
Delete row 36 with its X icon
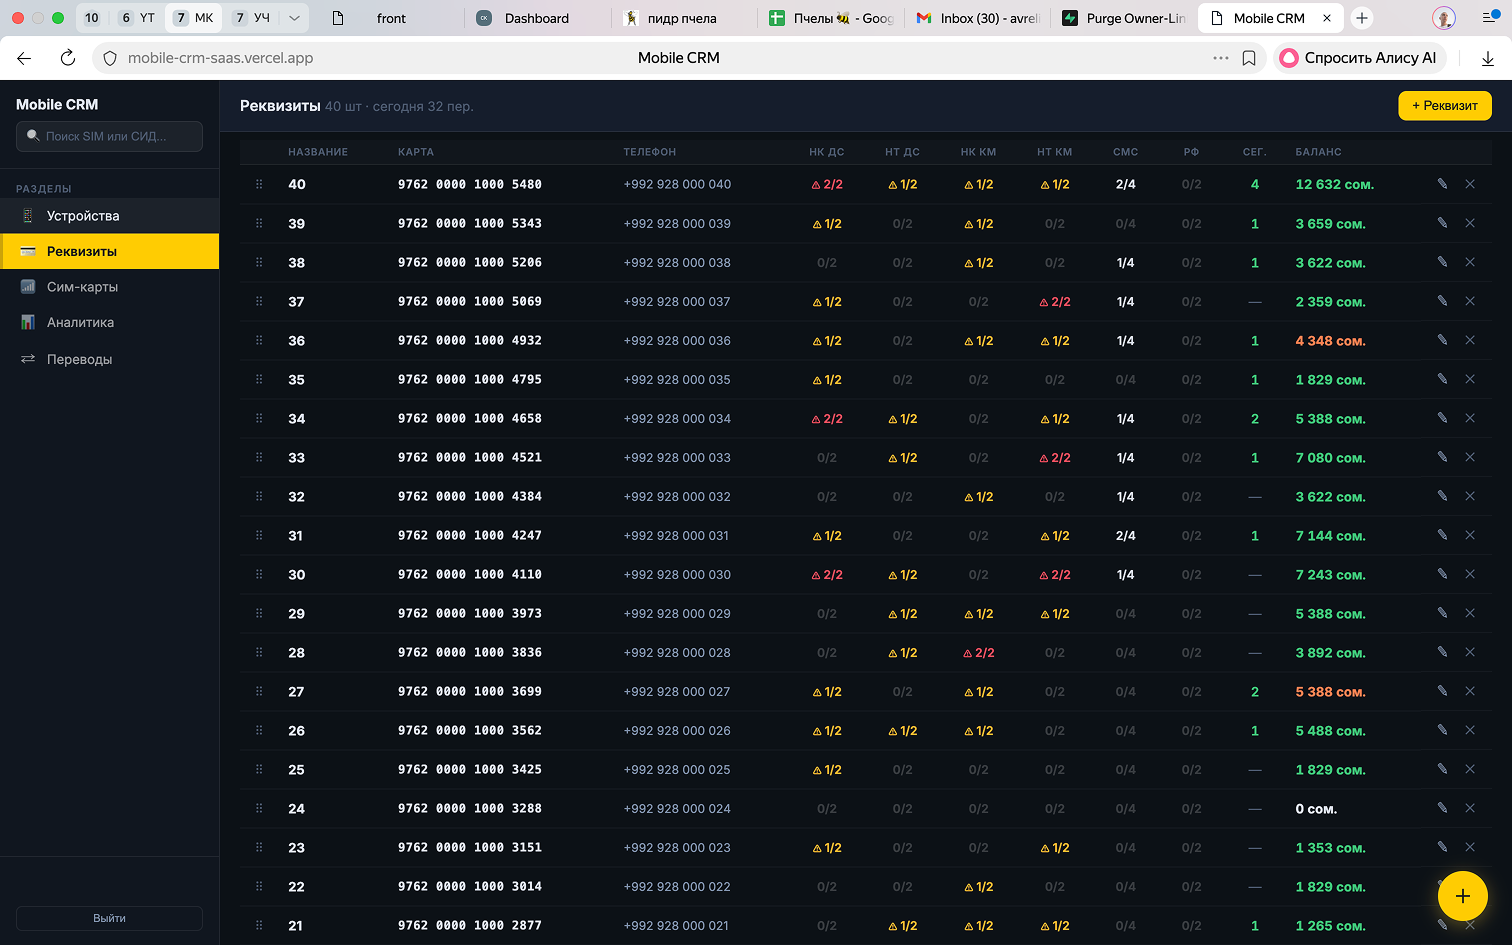(x=1470, y=340)
